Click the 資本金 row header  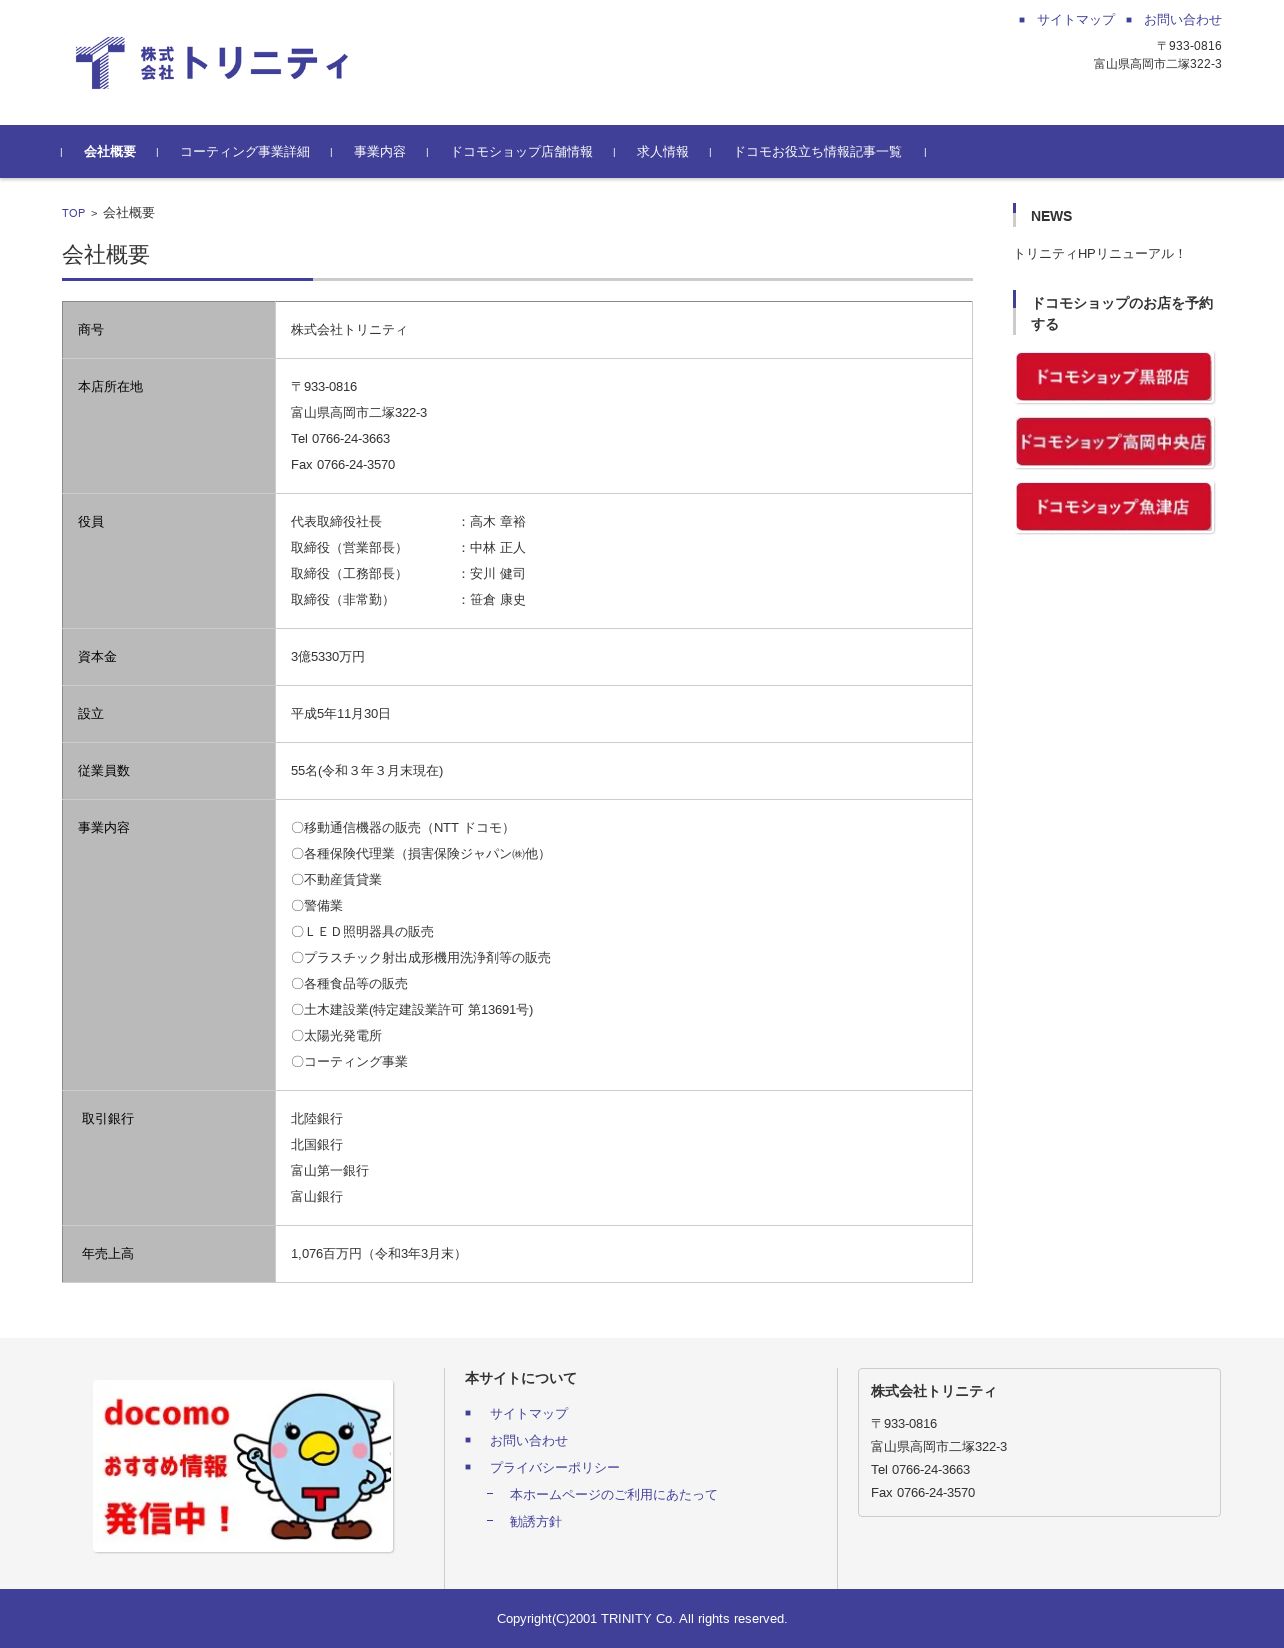point(169,657)
